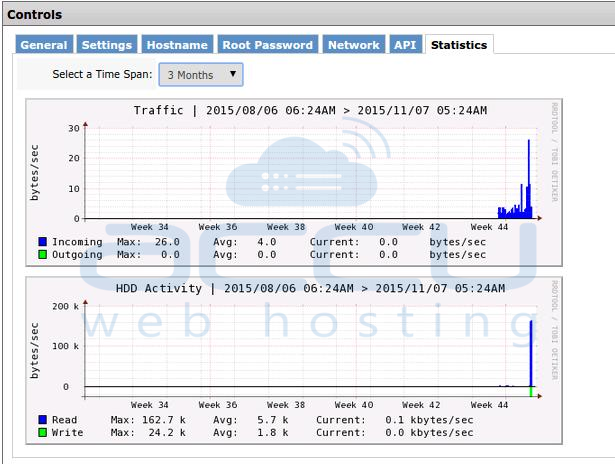The height and width of the screenshot is (464, 615).
Task: Click the Controls panel heading
Action: [x=35, y=15]
